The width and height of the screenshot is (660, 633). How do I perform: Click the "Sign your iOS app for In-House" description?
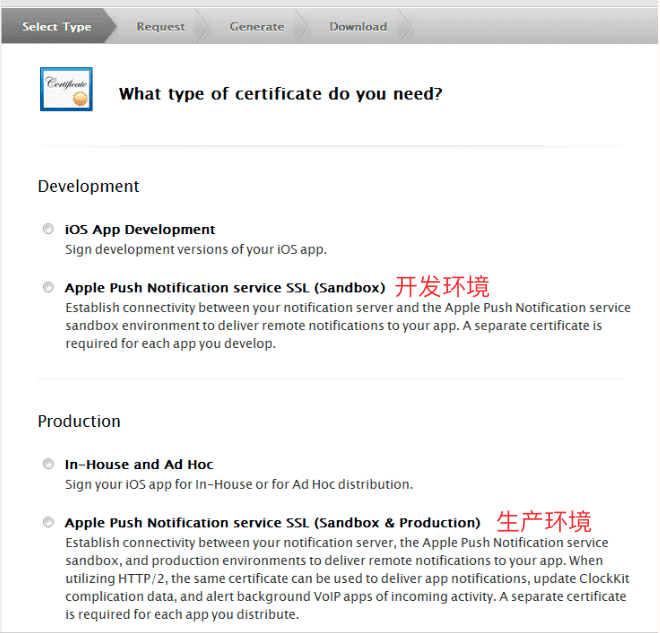point(238,484)
